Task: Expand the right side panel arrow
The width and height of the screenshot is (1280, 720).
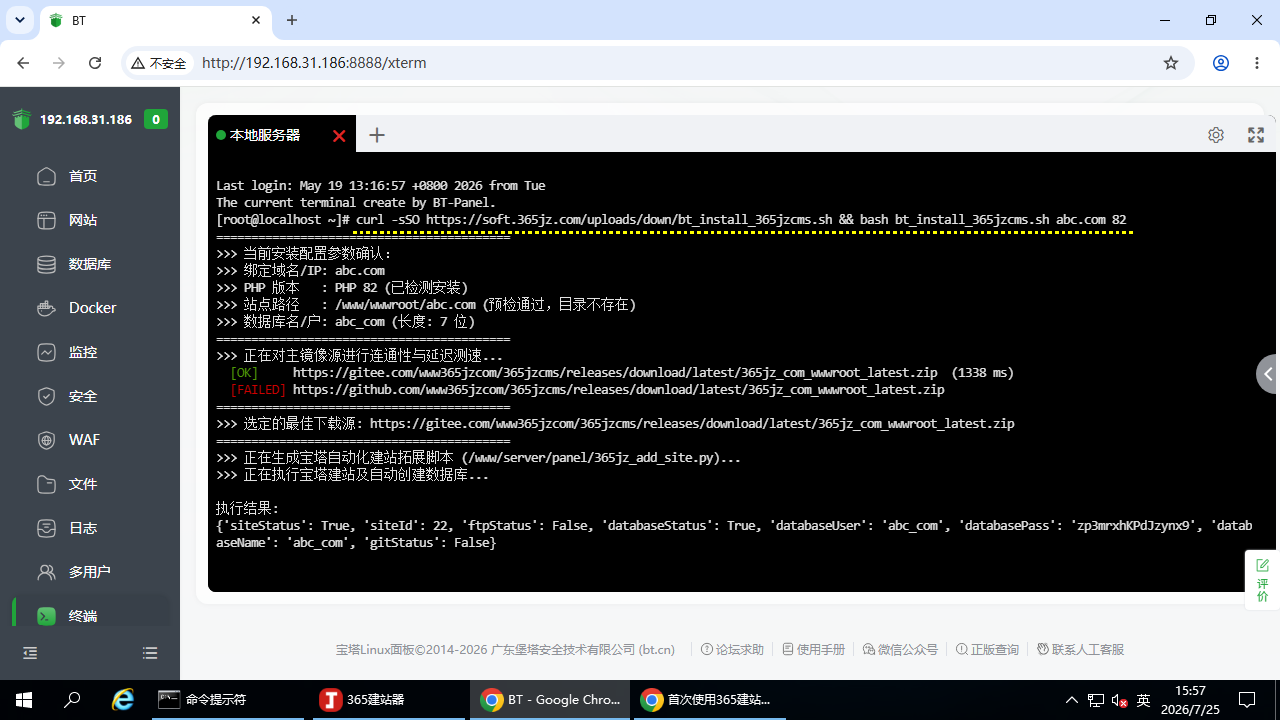Action: tap(1268, 374)
